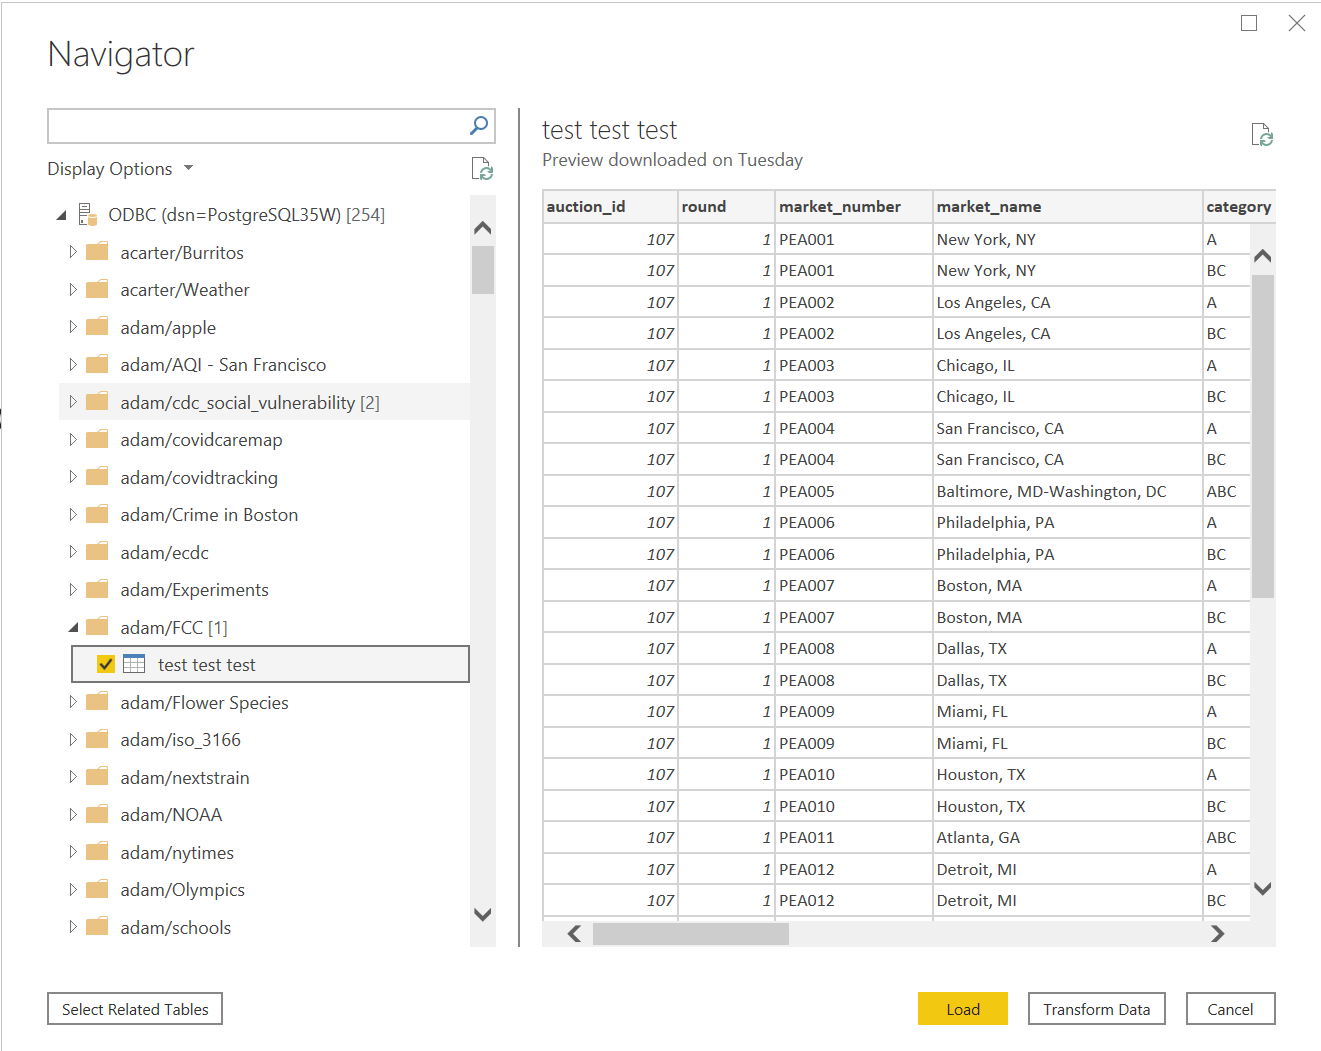Click the table icon beside test test test
1321x1051 pixels.
tap(134, 665)
